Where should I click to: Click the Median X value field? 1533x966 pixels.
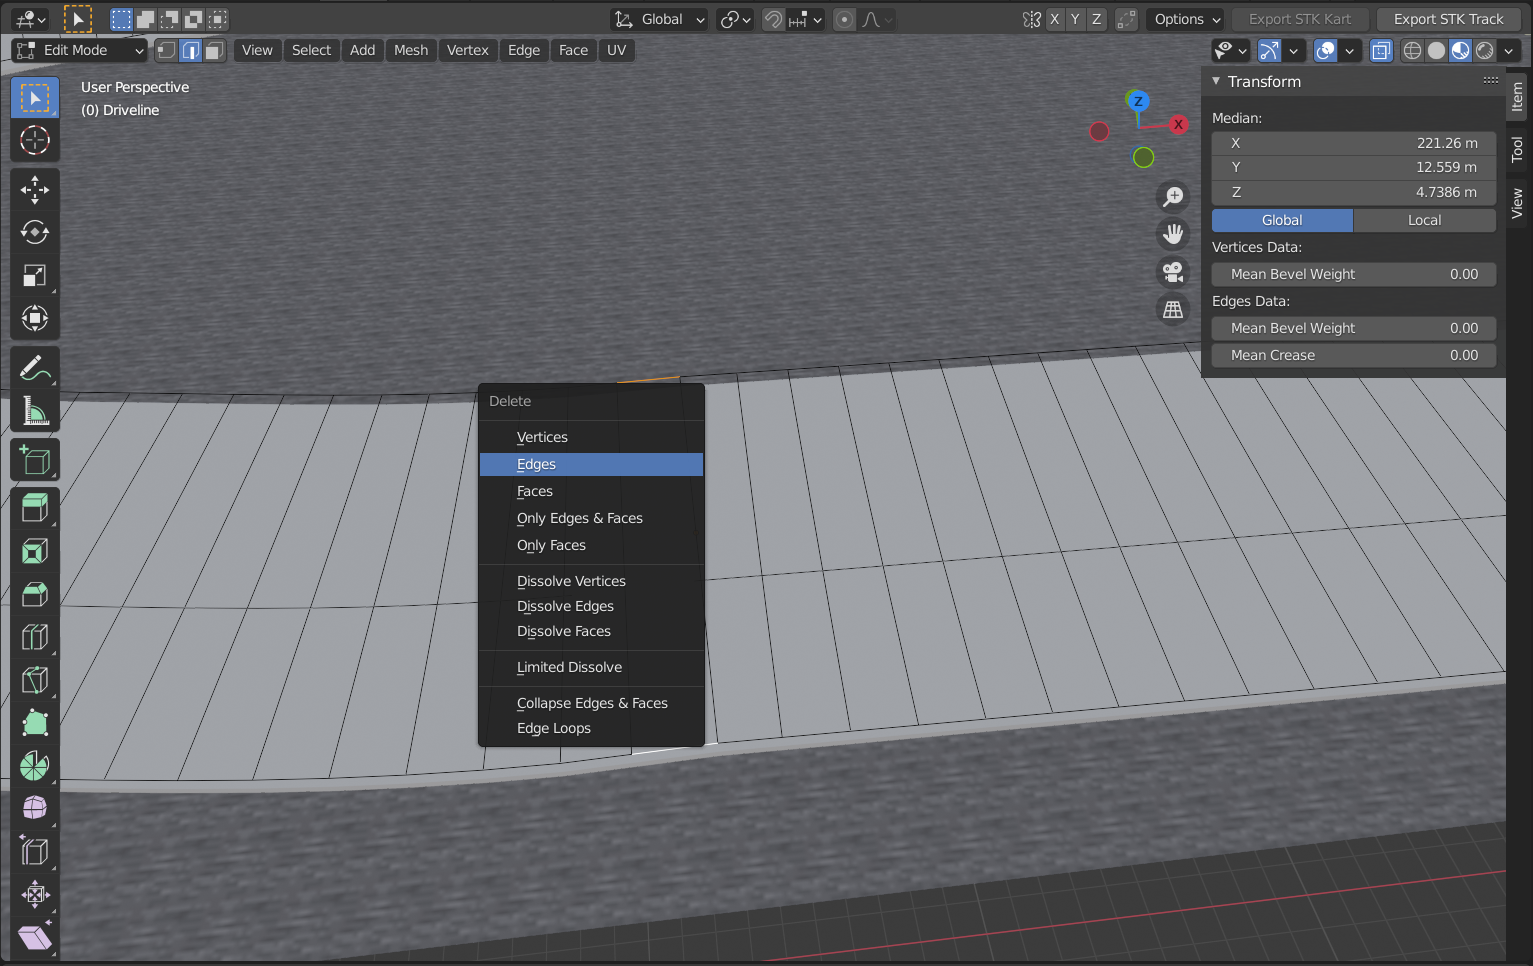click(x=1353, y=143)
